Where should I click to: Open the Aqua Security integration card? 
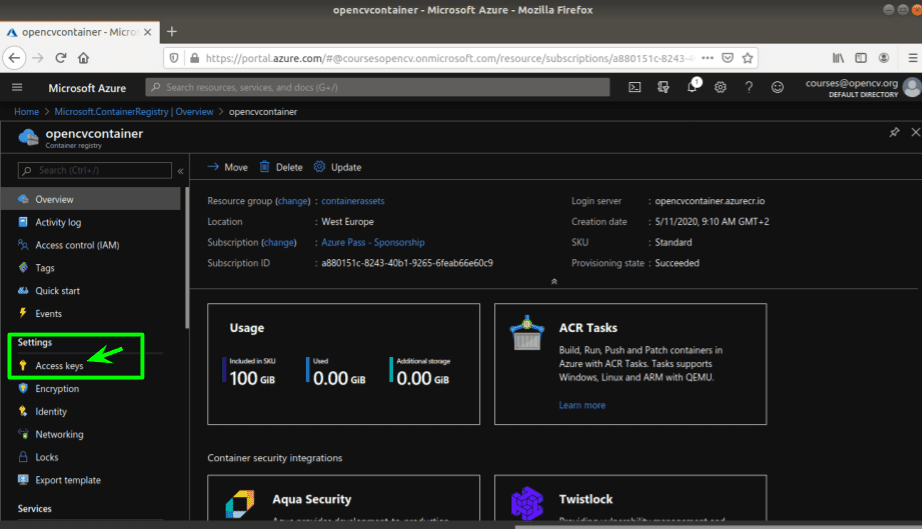[343, 498]
